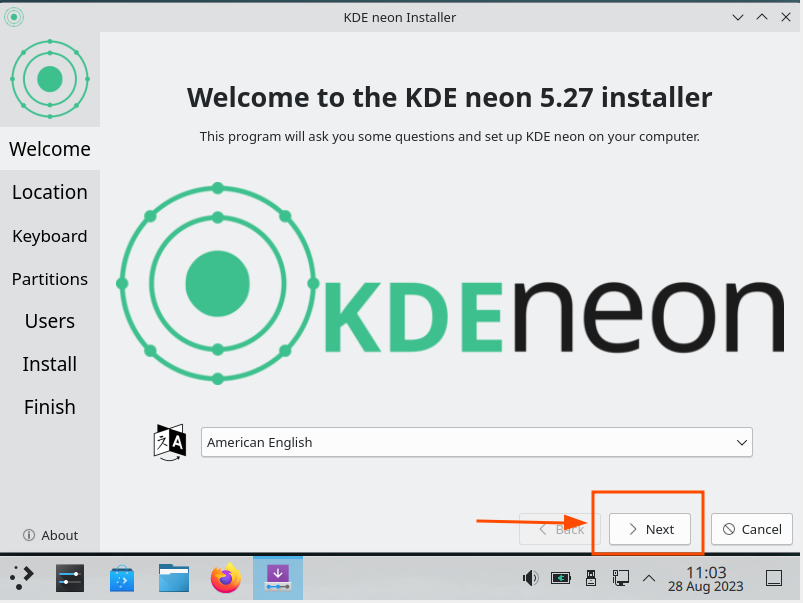Screen dimensions: 803x603
Task: Close the KDE neon Installer window
Action: 786,17
